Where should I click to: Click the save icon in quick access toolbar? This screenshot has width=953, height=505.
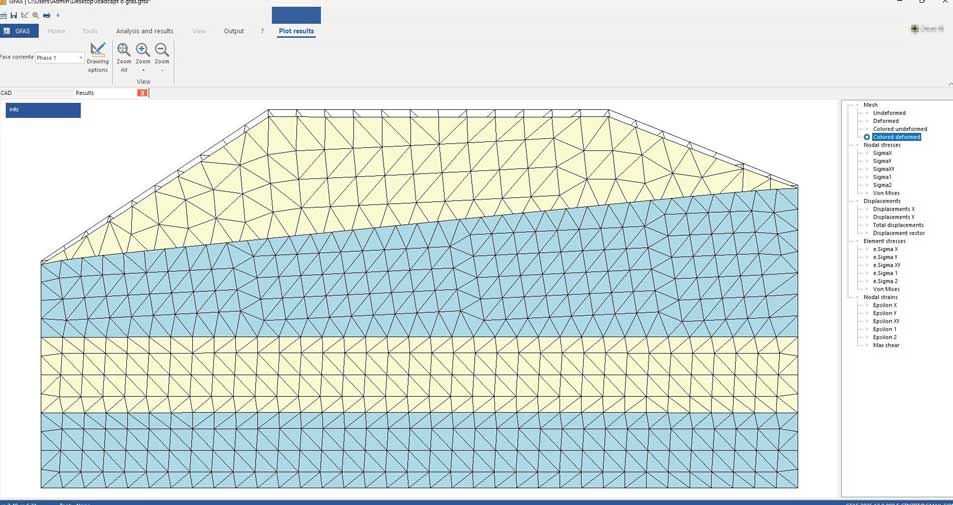point(14,16)
